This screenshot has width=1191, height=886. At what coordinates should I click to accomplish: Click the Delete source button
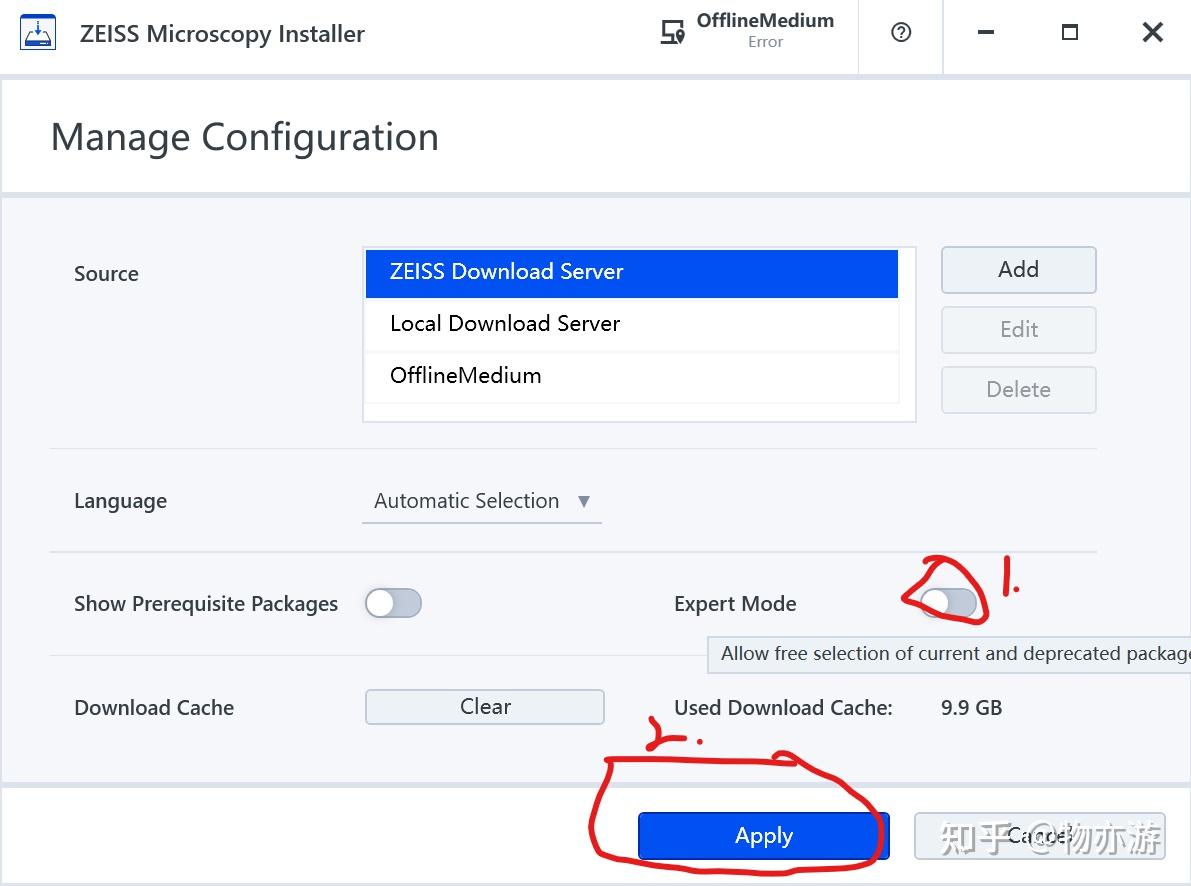click(1018, 390)
